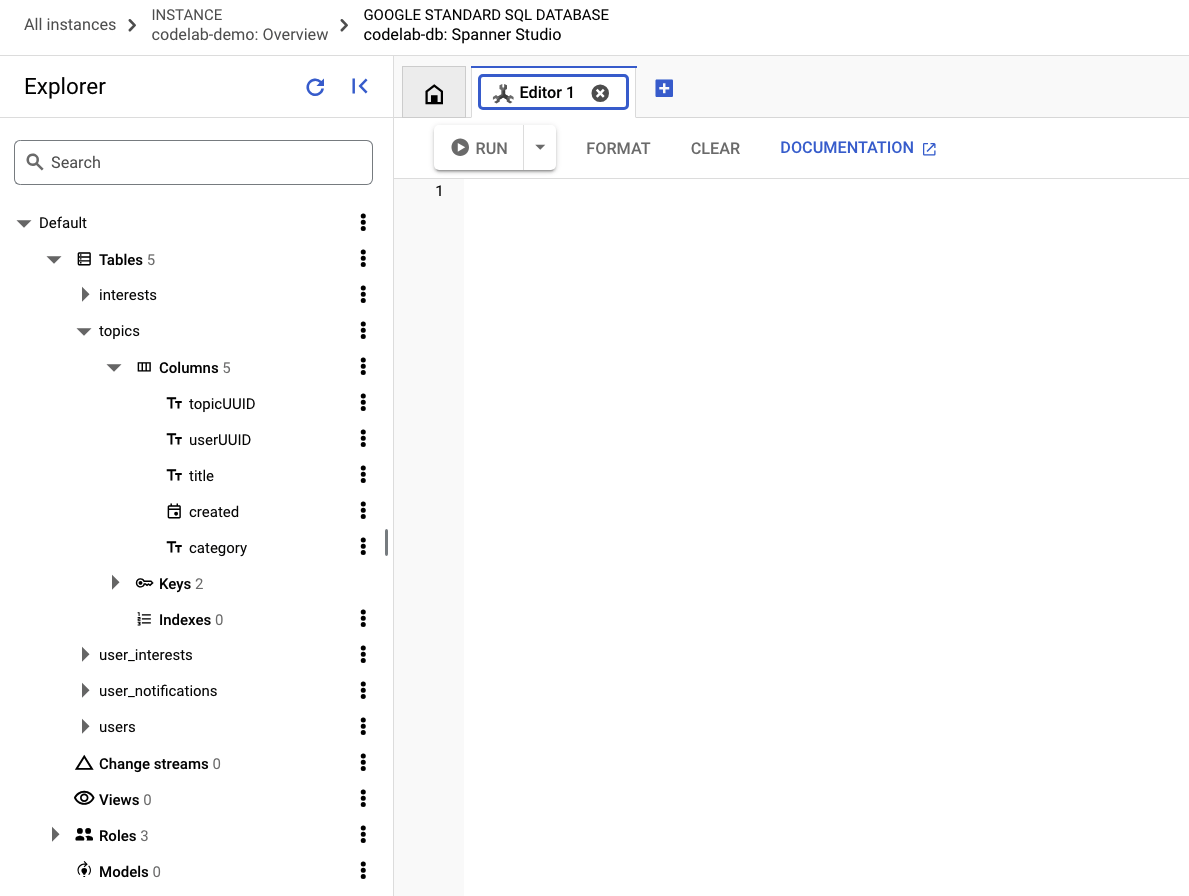Go to codelab-demo instance overview
The image size is (1189, 896).
click(x=239, y=35)
